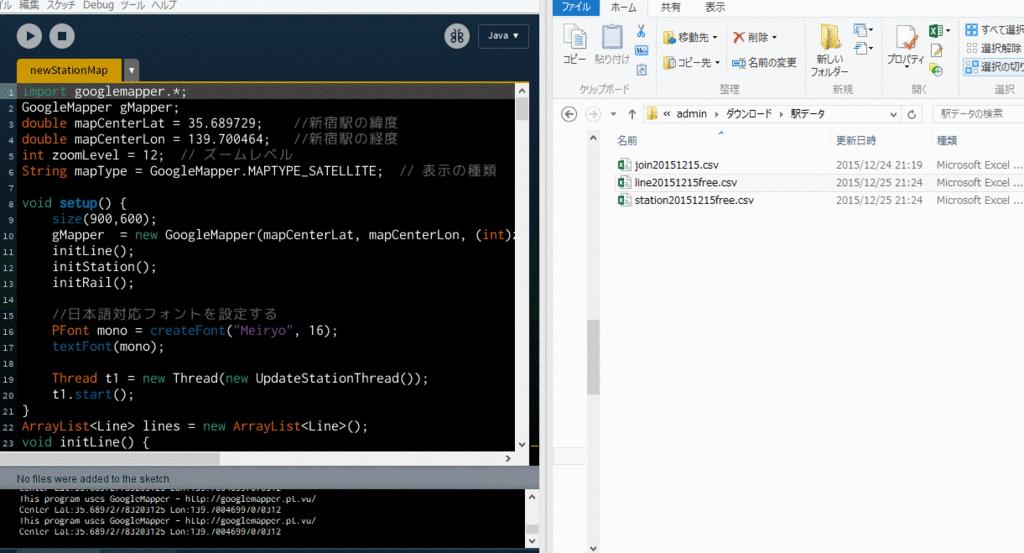This screenshot has width=1024, height=553.
Task: Click ダウンロード in the address breadcrumb
Action: [x=748, y=114]
